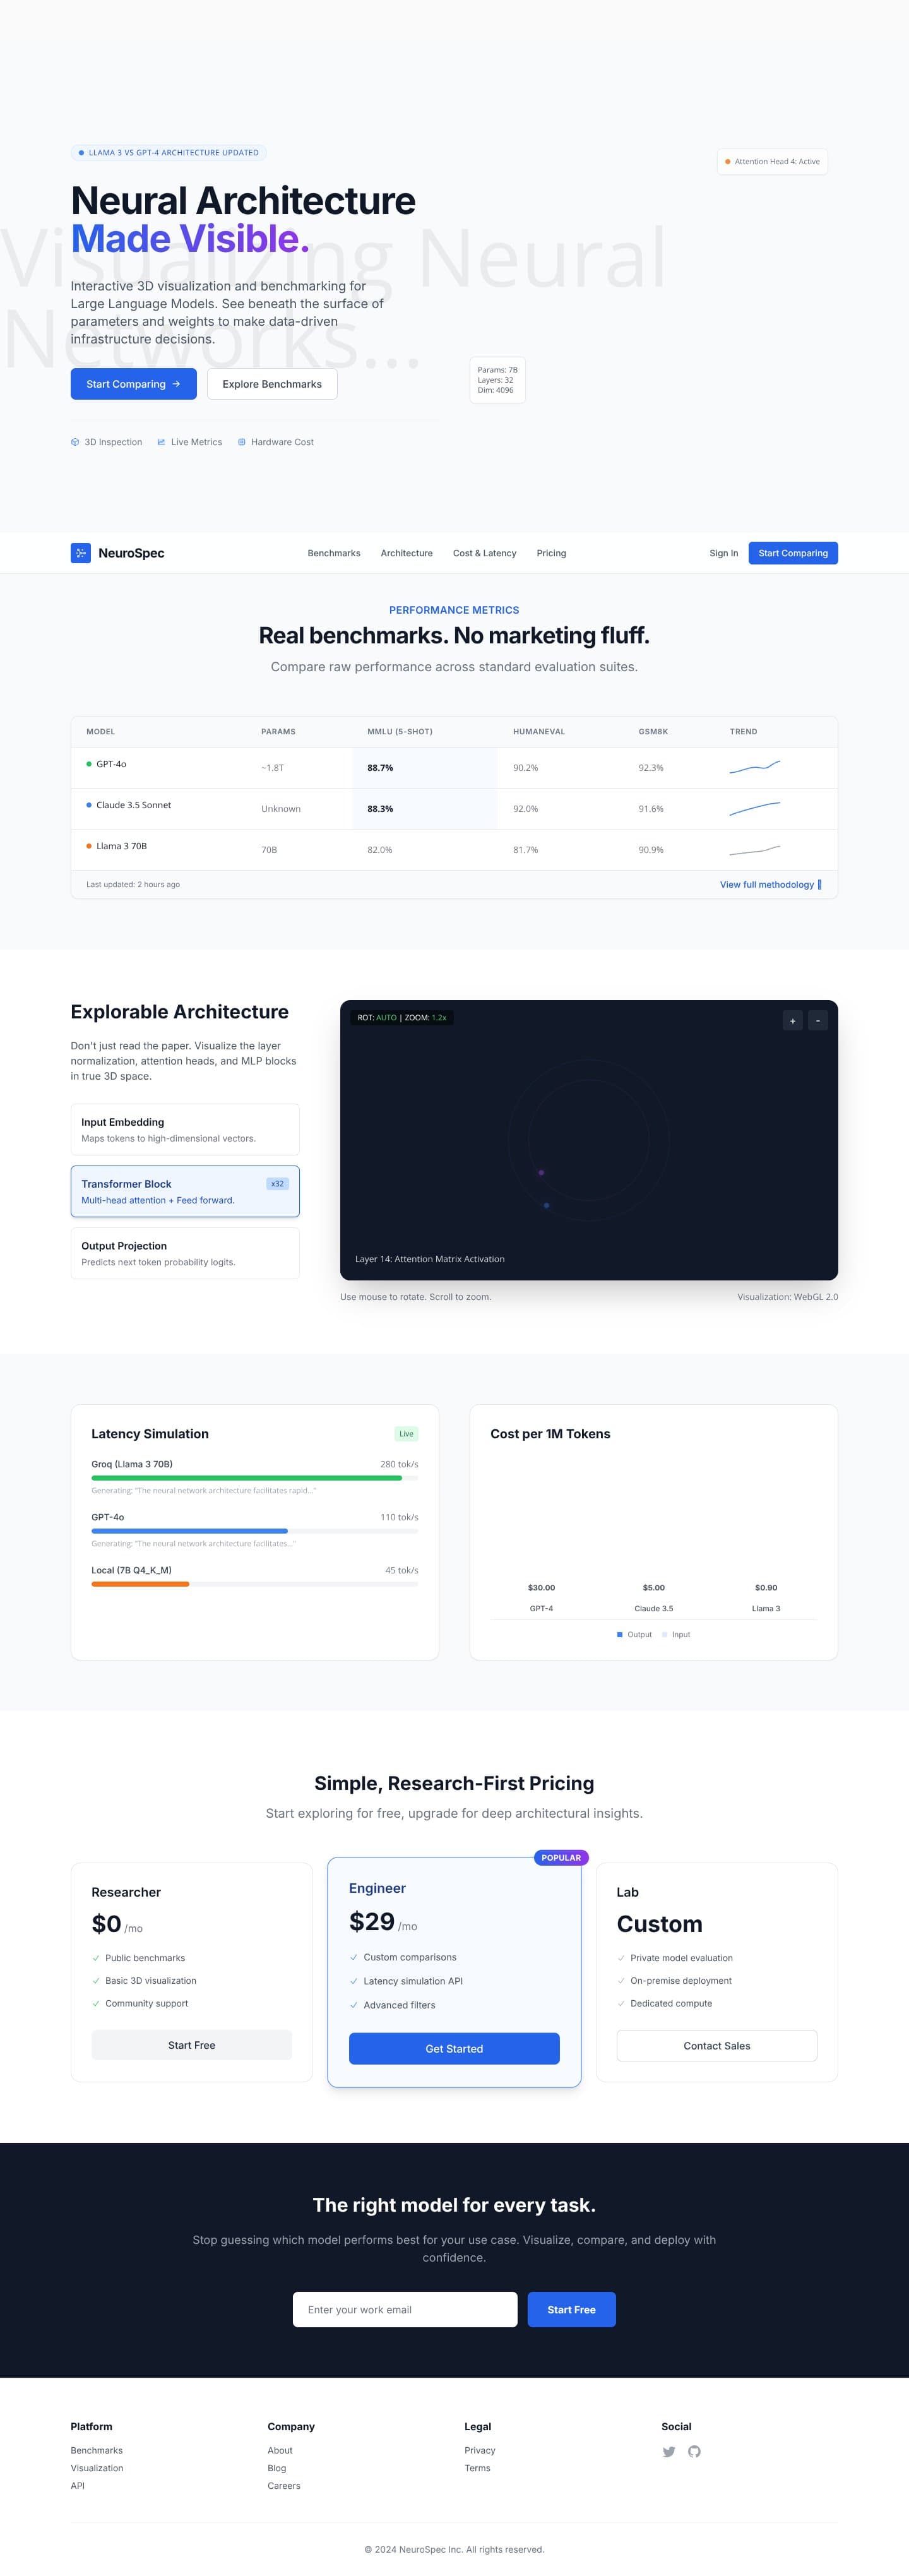Image resolution: width=909 pixels, height=2576 pixels.
Task: Click the hero Start Comparing button
Action: pos(133,384)
